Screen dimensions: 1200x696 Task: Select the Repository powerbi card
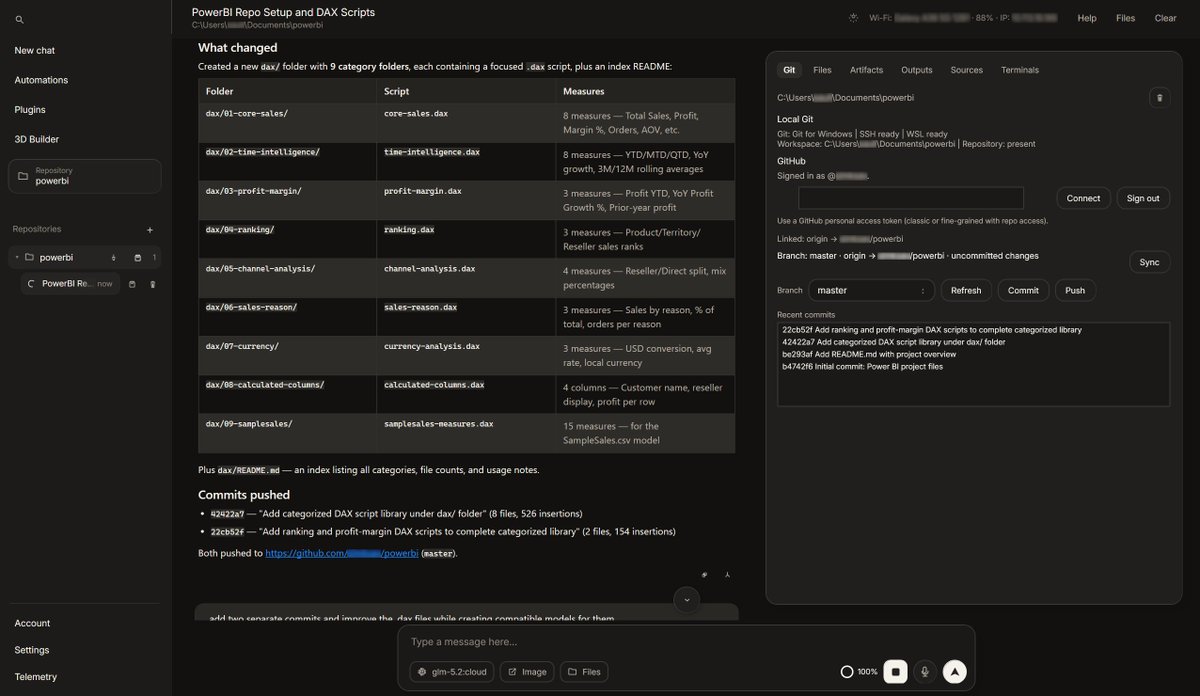[x=85, y=176]
